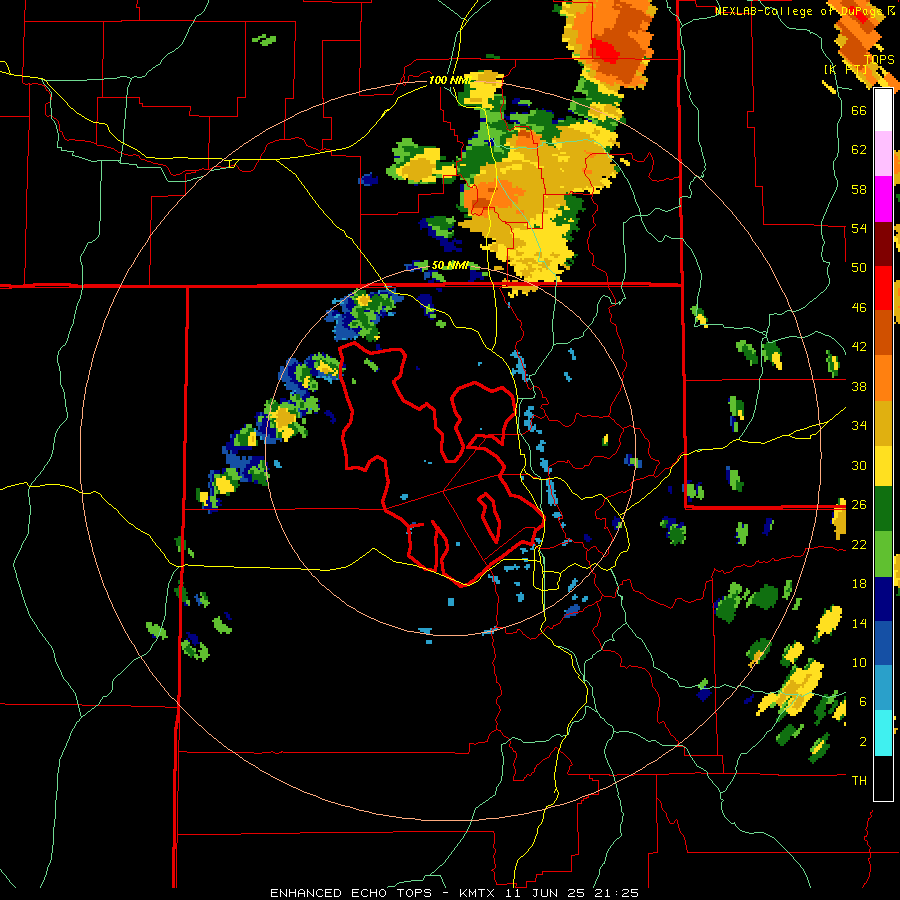Screen dimensions: 900x900
Task: Click the cyan legend band
Action: 883,734
